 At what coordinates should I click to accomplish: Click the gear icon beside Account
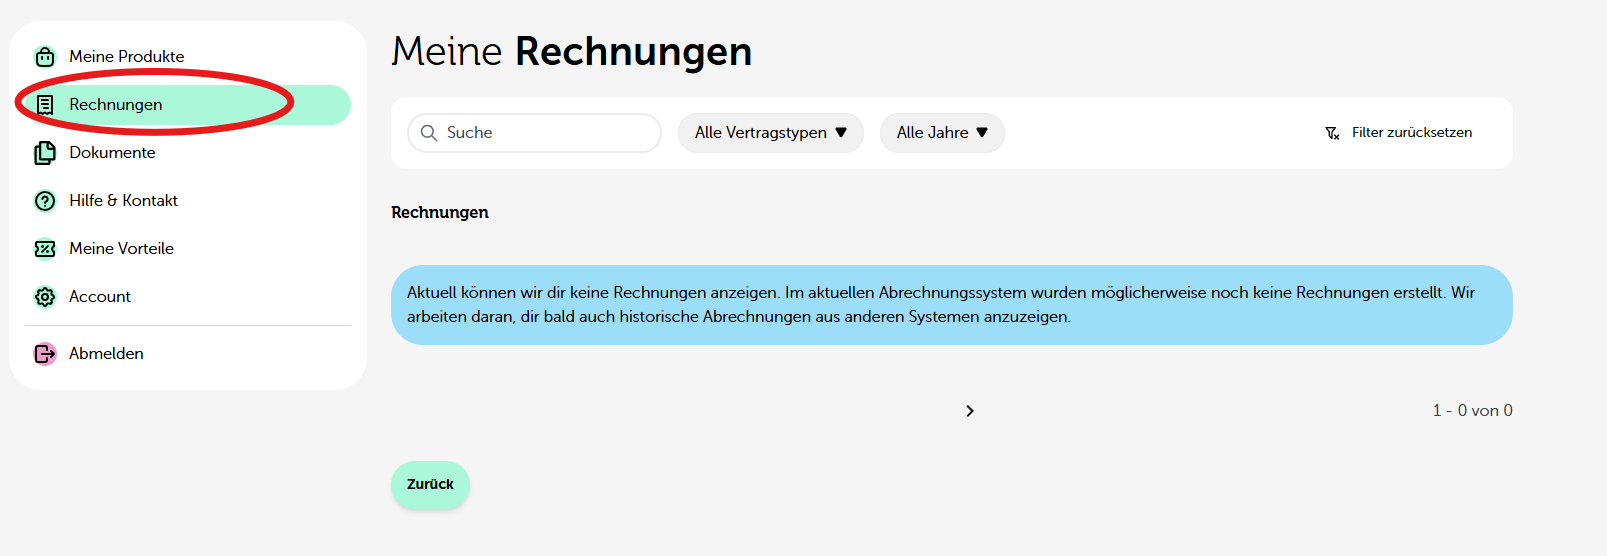click(x=45, y=297)
